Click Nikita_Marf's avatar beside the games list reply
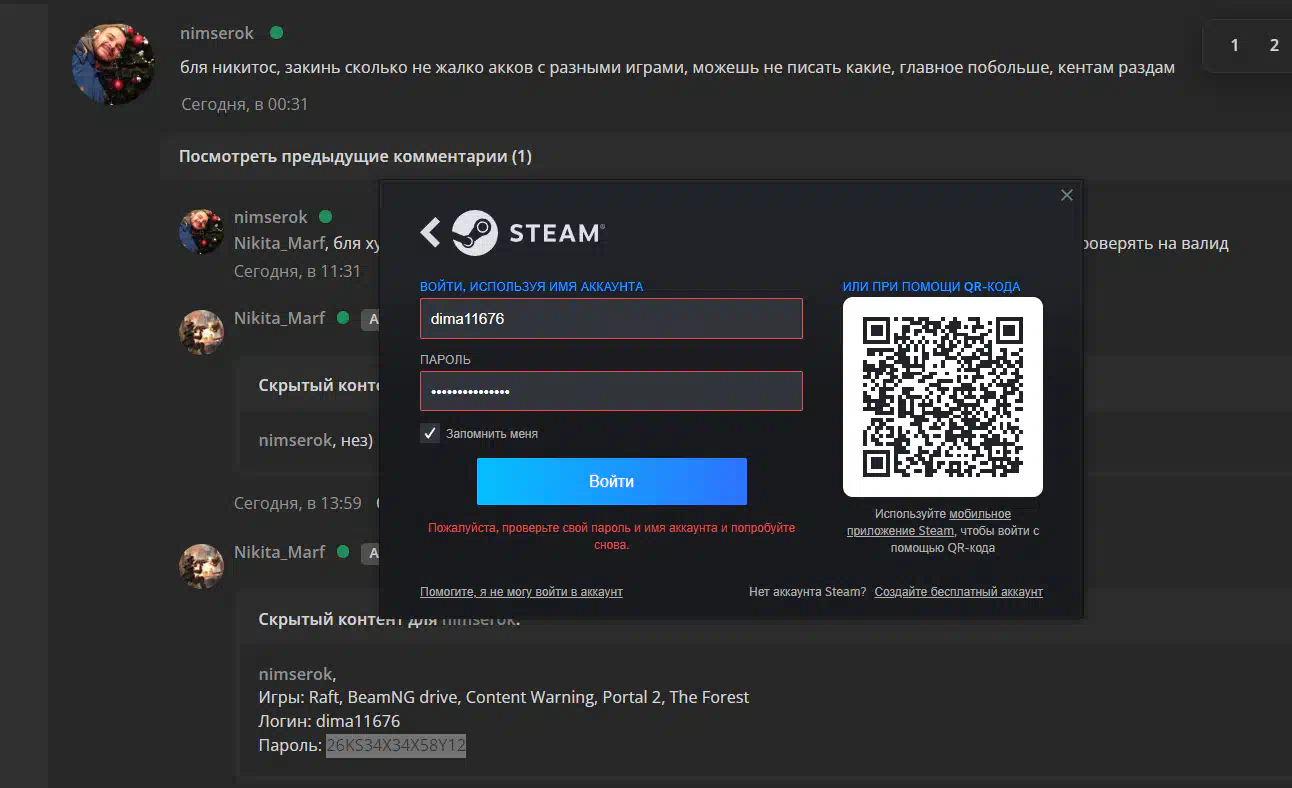The image size is (1292, 788). click(201, 566)
